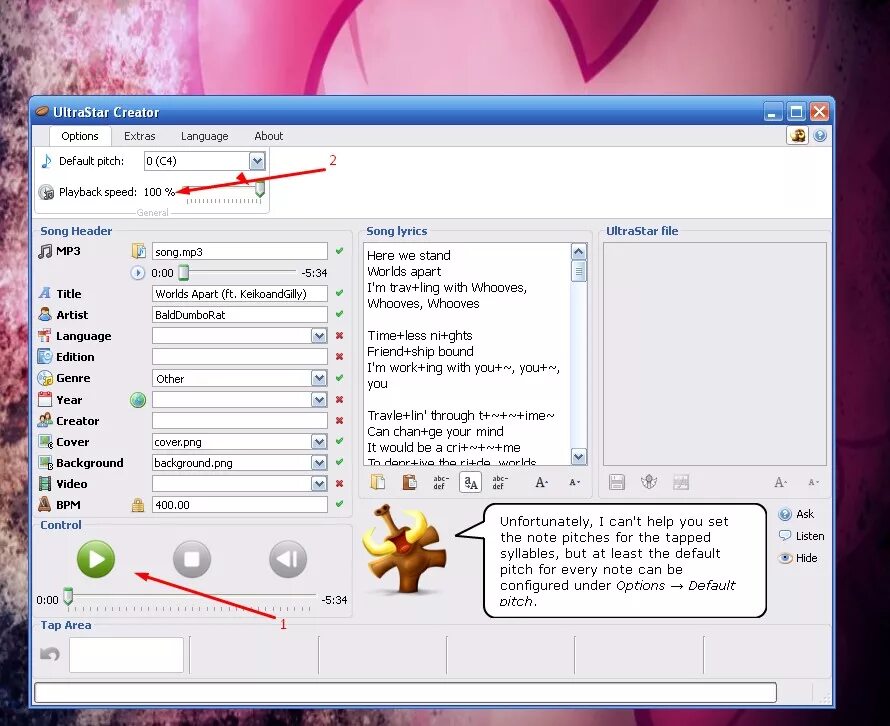Start song playback with the green play button
Screen dimensions: 890x726
click(x=96, y=559)
